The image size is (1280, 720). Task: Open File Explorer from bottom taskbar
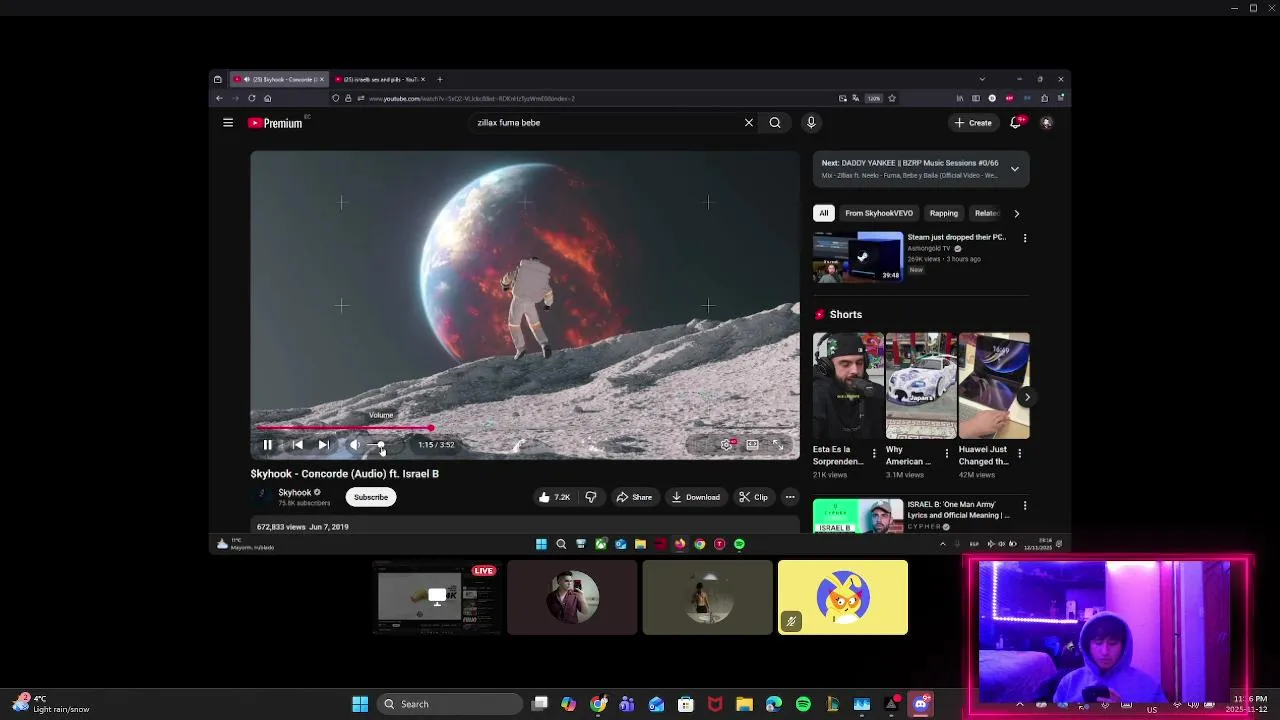click(x=744, y=704)
